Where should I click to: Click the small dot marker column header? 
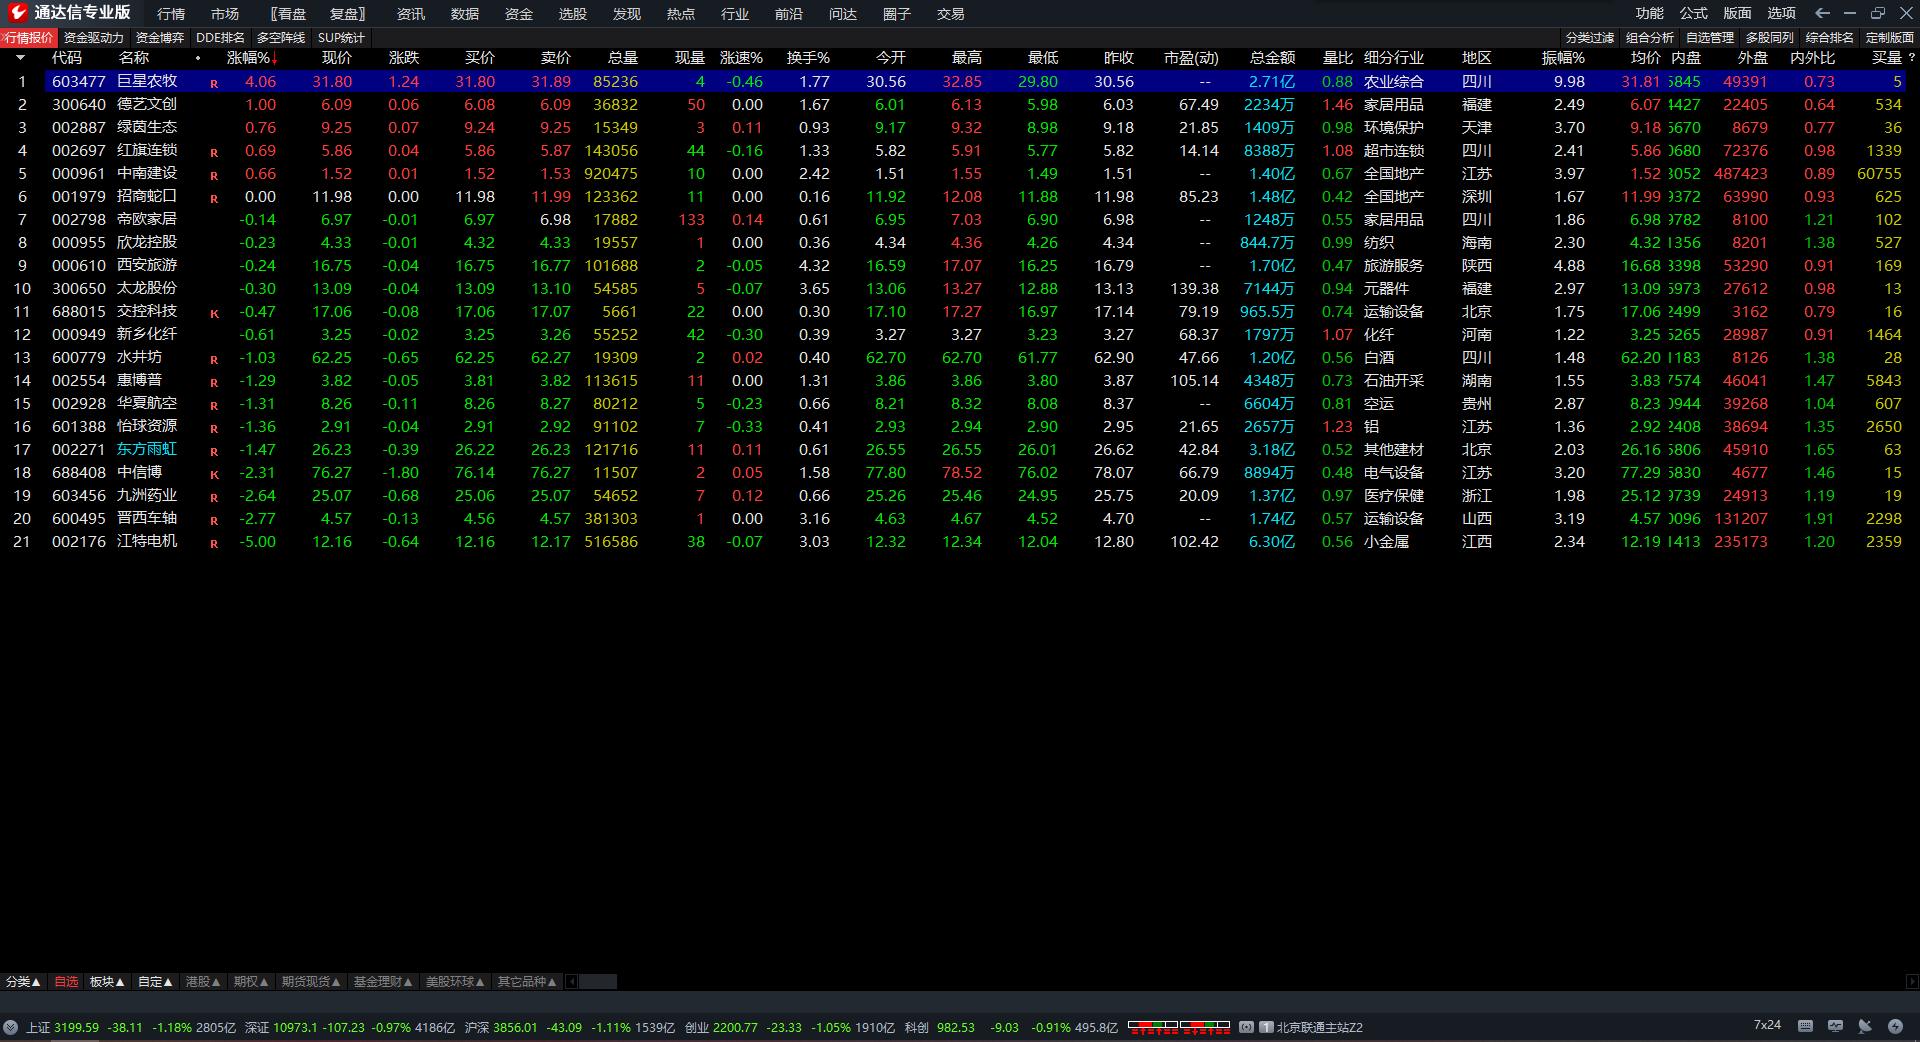click(x=198, y=58)
